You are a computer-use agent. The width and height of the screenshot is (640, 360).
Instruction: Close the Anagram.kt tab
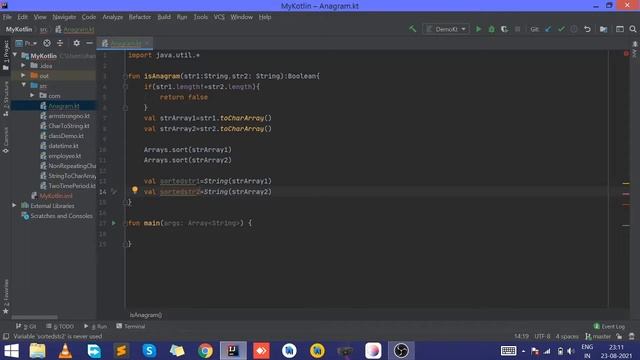point(147,43)
